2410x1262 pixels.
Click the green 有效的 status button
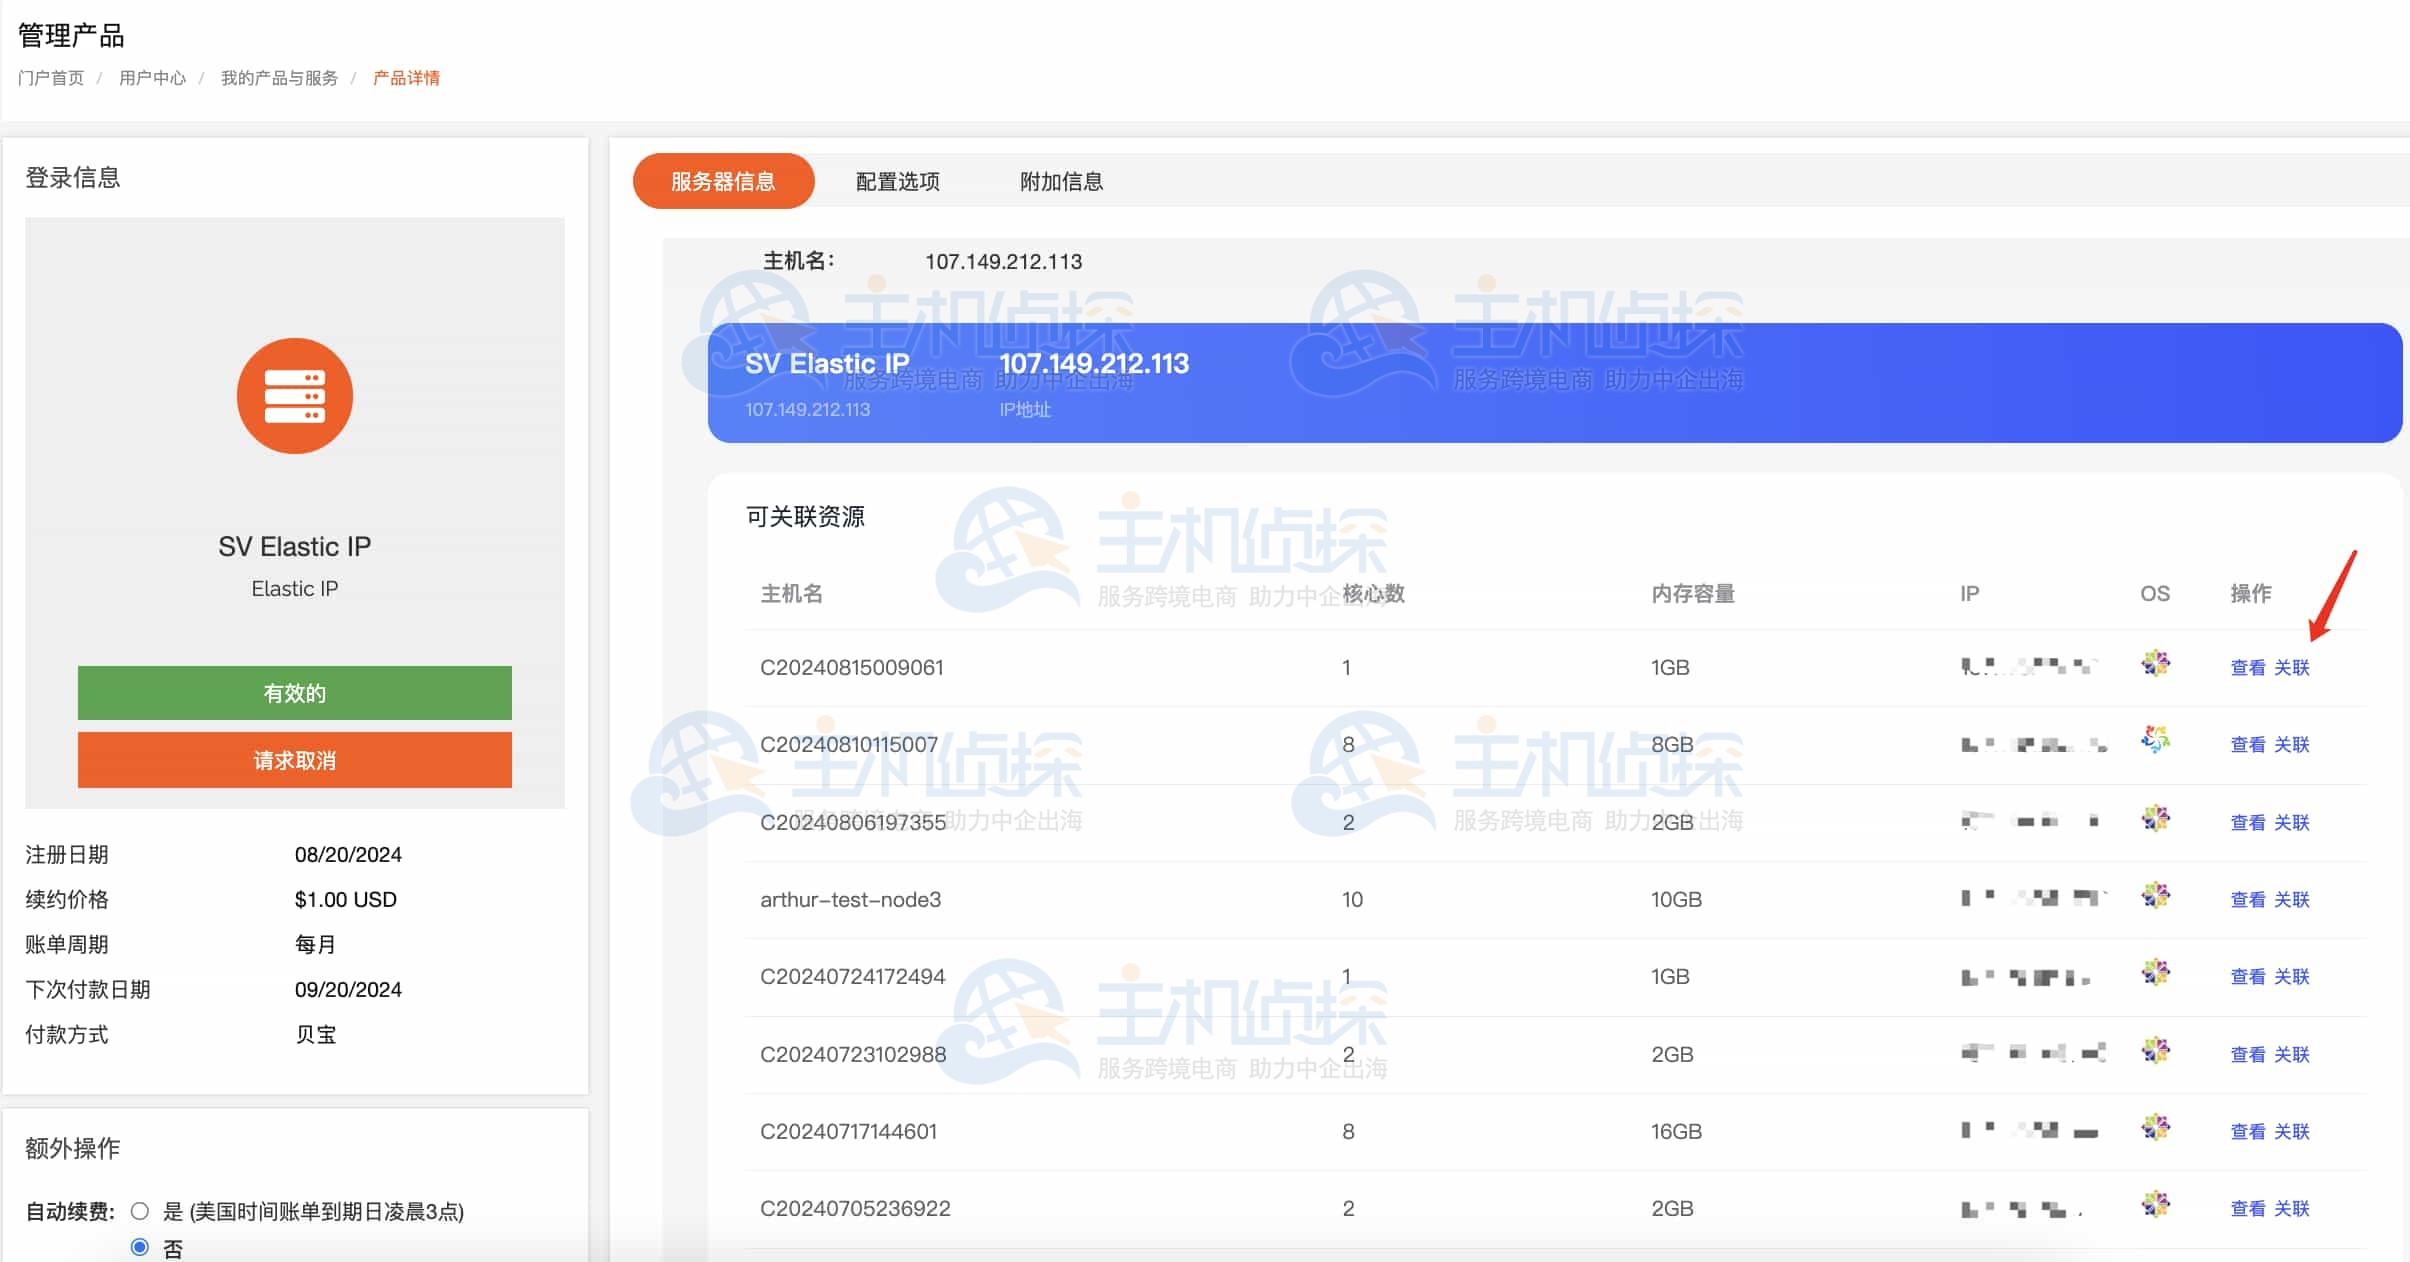(295, 692)
